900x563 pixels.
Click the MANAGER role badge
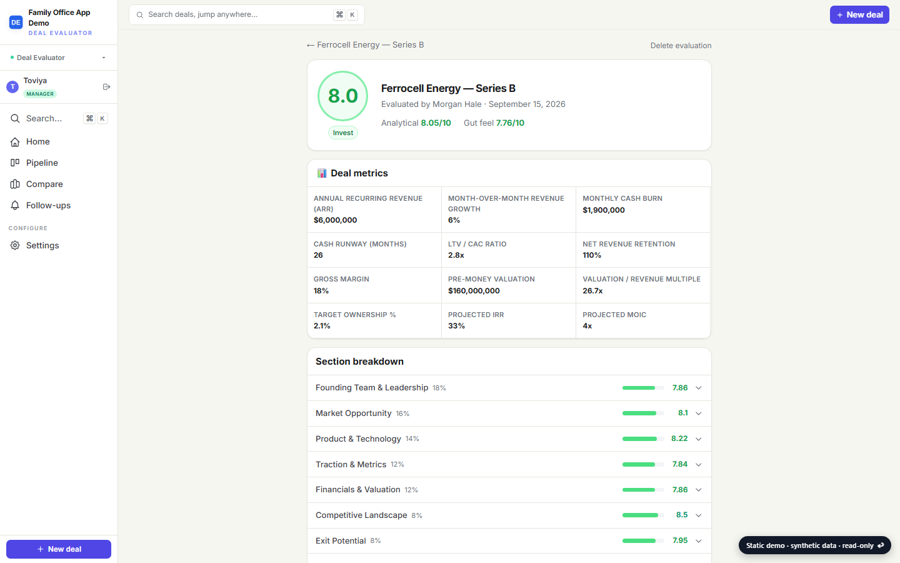40,94
